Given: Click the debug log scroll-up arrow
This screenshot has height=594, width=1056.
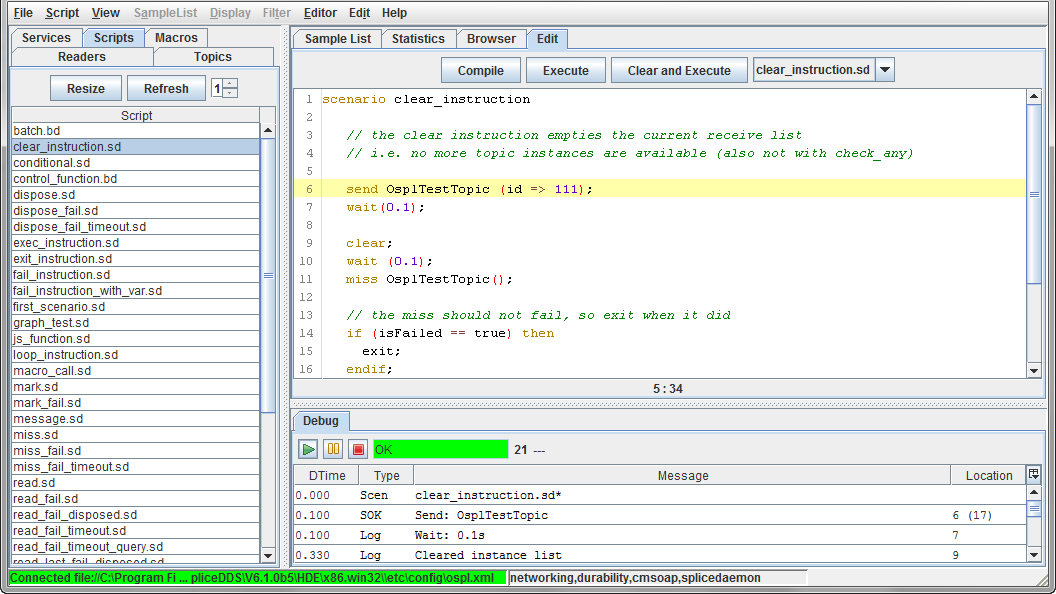Looking at the screenshot, I should (x=1034, y=492).
